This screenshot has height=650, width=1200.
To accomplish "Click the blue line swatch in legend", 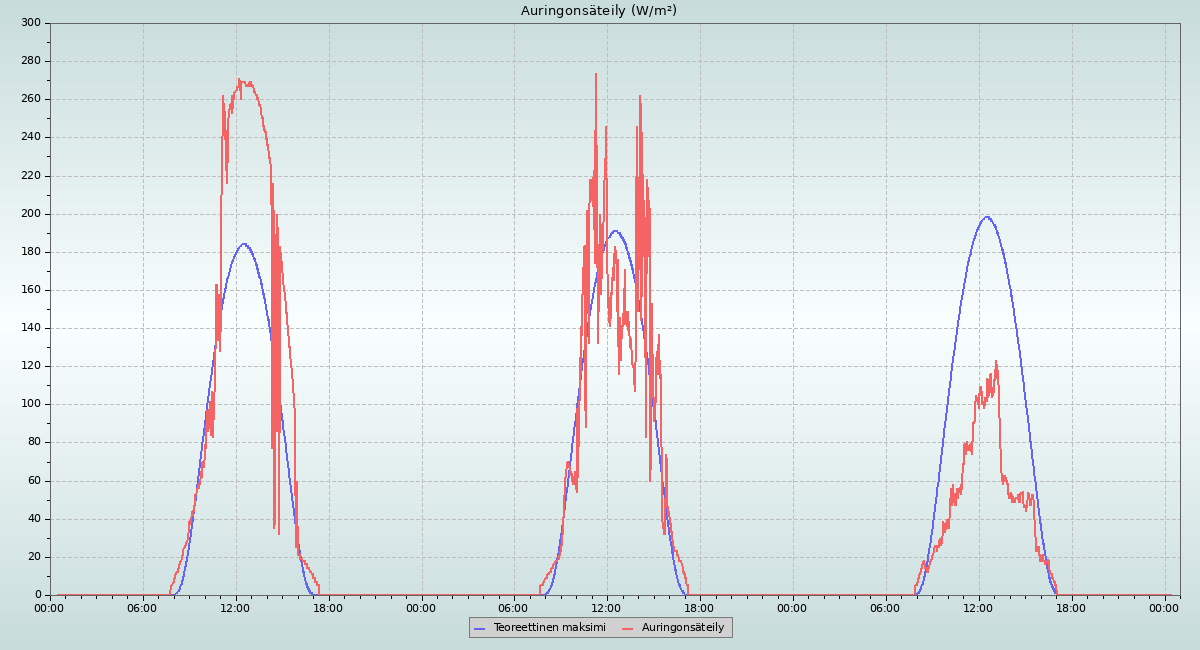I will coord(479,628).
